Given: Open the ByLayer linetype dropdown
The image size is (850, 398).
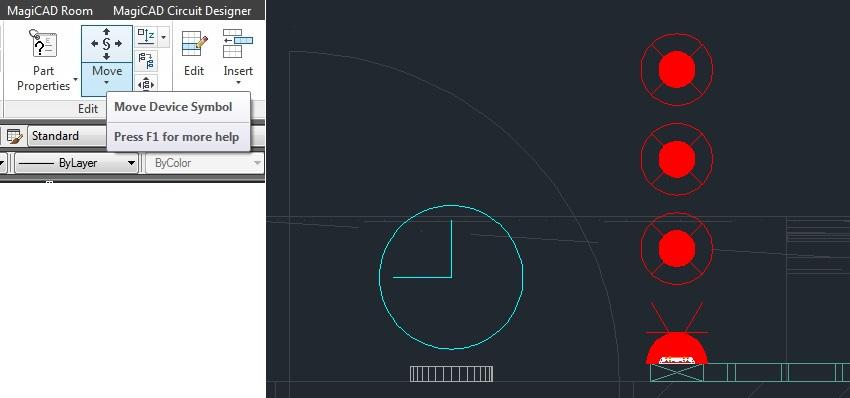Looking at the screenshot, I should pos(76,163).
